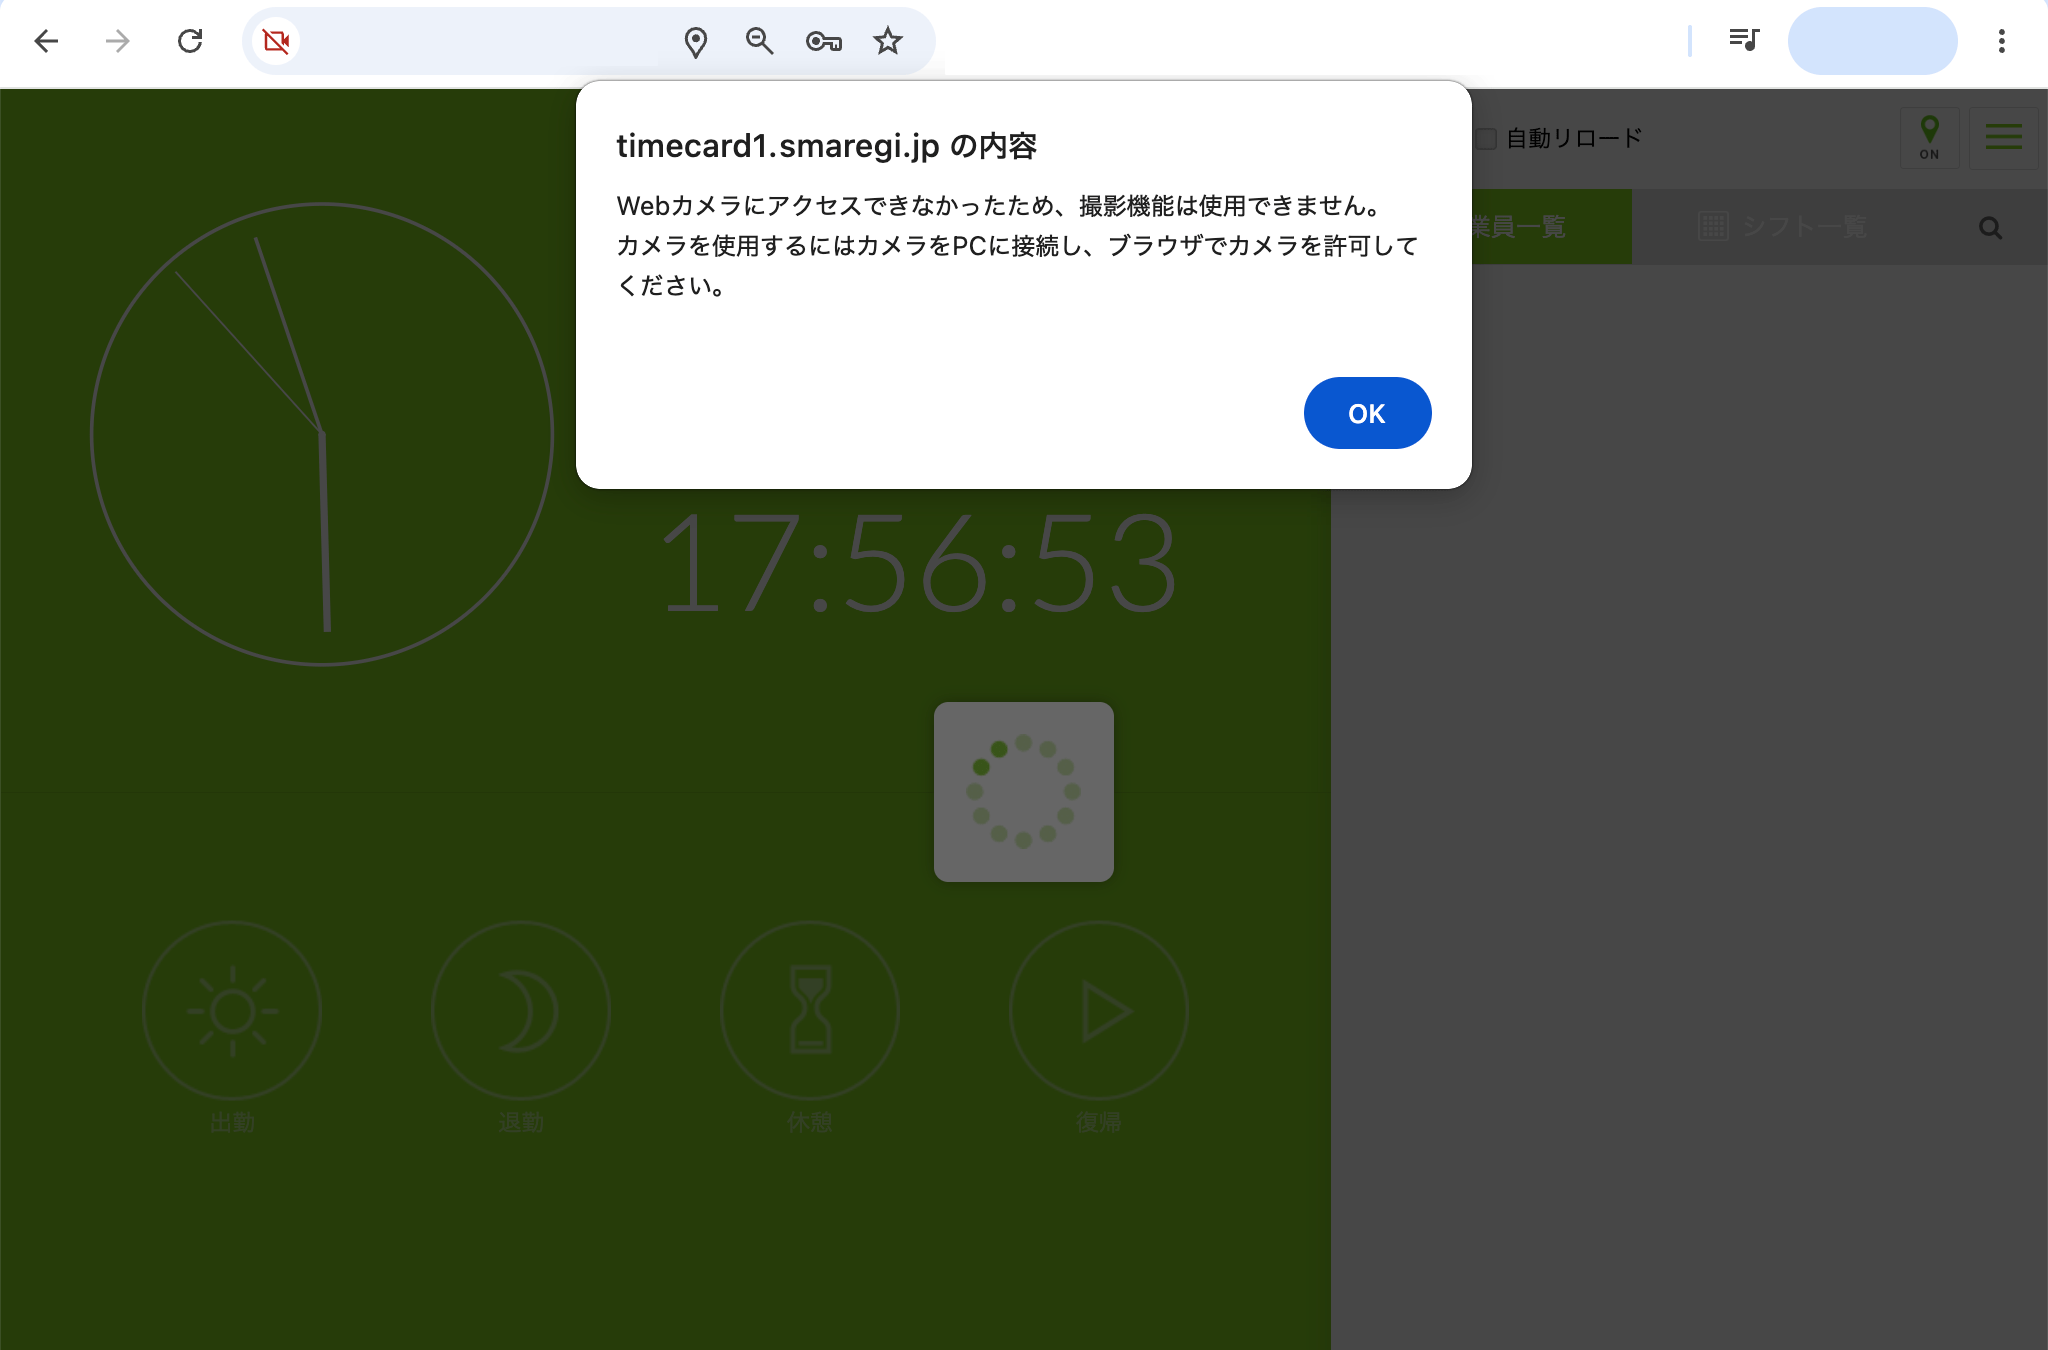Image resolution: width=2048 pixels, height=1350 pixels.
Task: Open the password key icon
Action: pos(824,41)
